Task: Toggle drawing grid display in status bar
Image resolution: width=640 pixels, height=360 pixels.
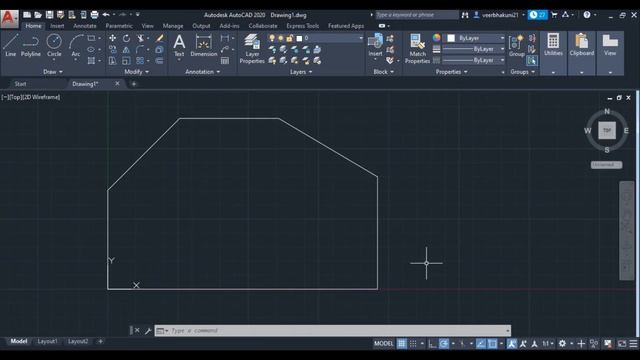Action: pyautogui.click(x=402, y=344)
